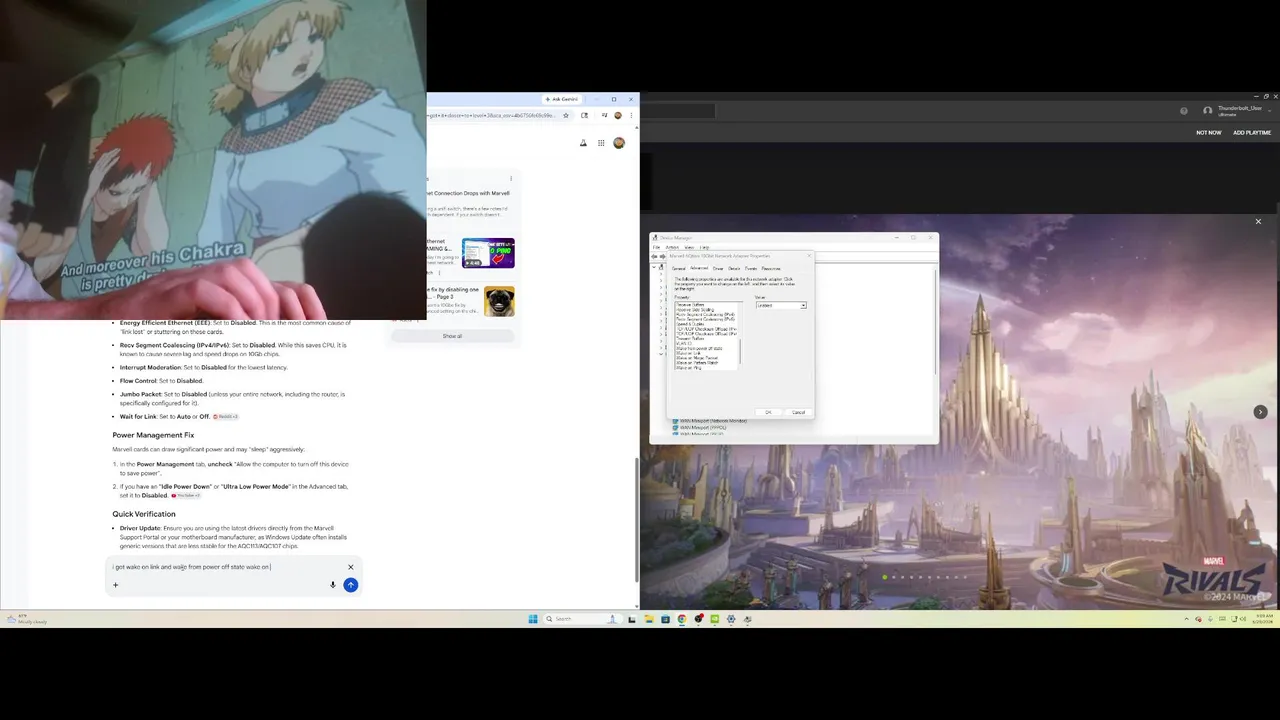Bookmark this page with the star icon

[566, 115]
